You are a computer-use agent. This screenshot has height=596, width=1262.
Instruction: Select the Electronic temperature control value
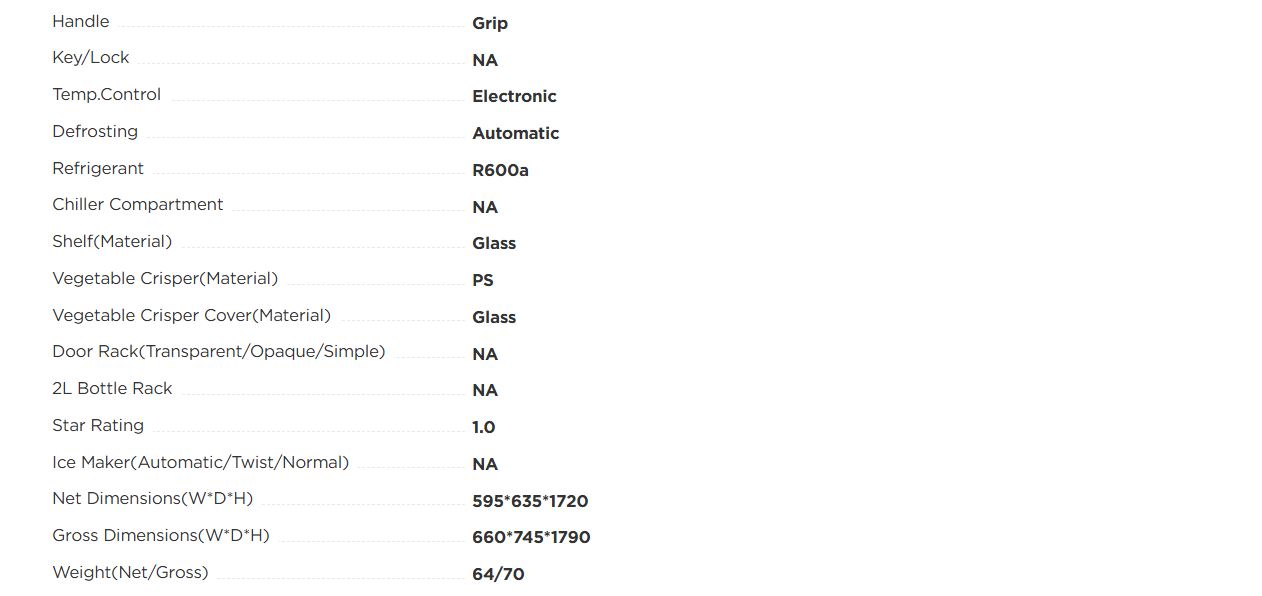514,96
